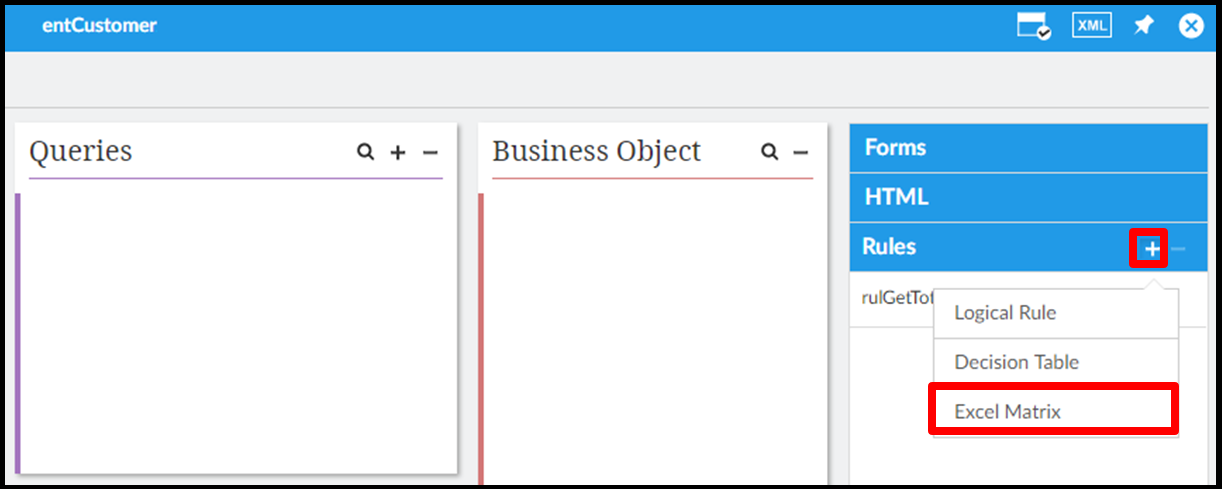Click the validate window icon with checkmark
The height and width of the screenshot is (489, 1222).
click(1033, 26)
